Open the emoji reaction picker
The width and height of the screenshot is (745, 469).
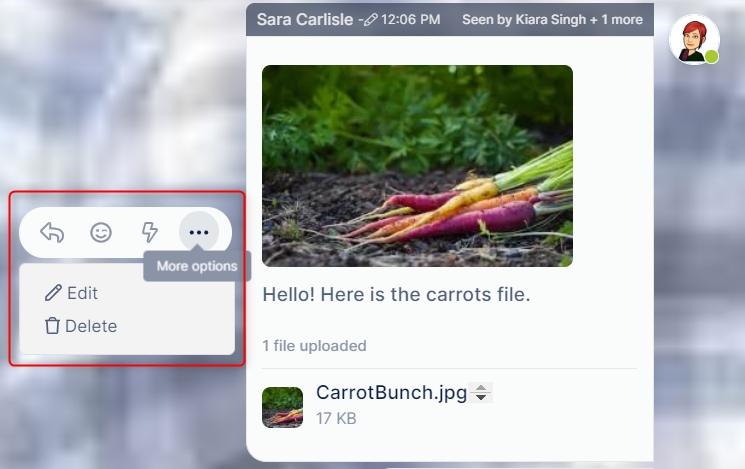[x=101, y=232]
